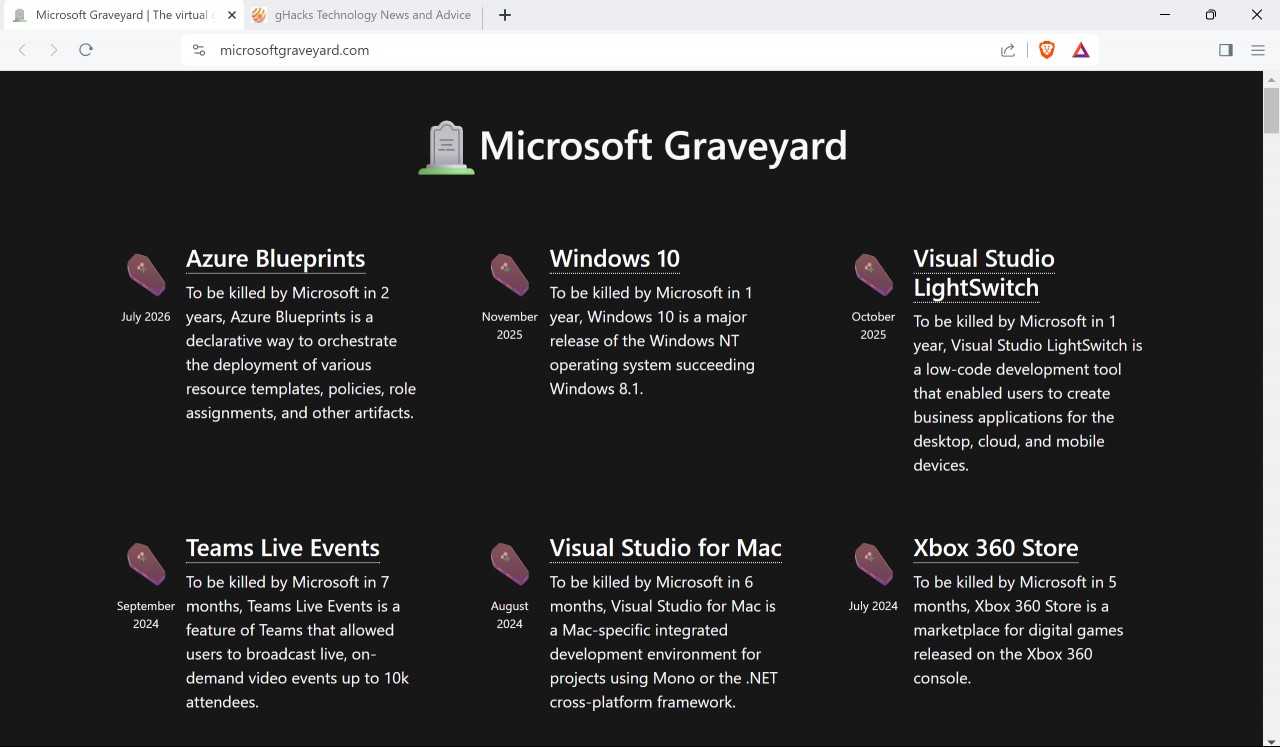Click the September 2024 date label
Screen dimensions: 1280x747
(146, 615)
